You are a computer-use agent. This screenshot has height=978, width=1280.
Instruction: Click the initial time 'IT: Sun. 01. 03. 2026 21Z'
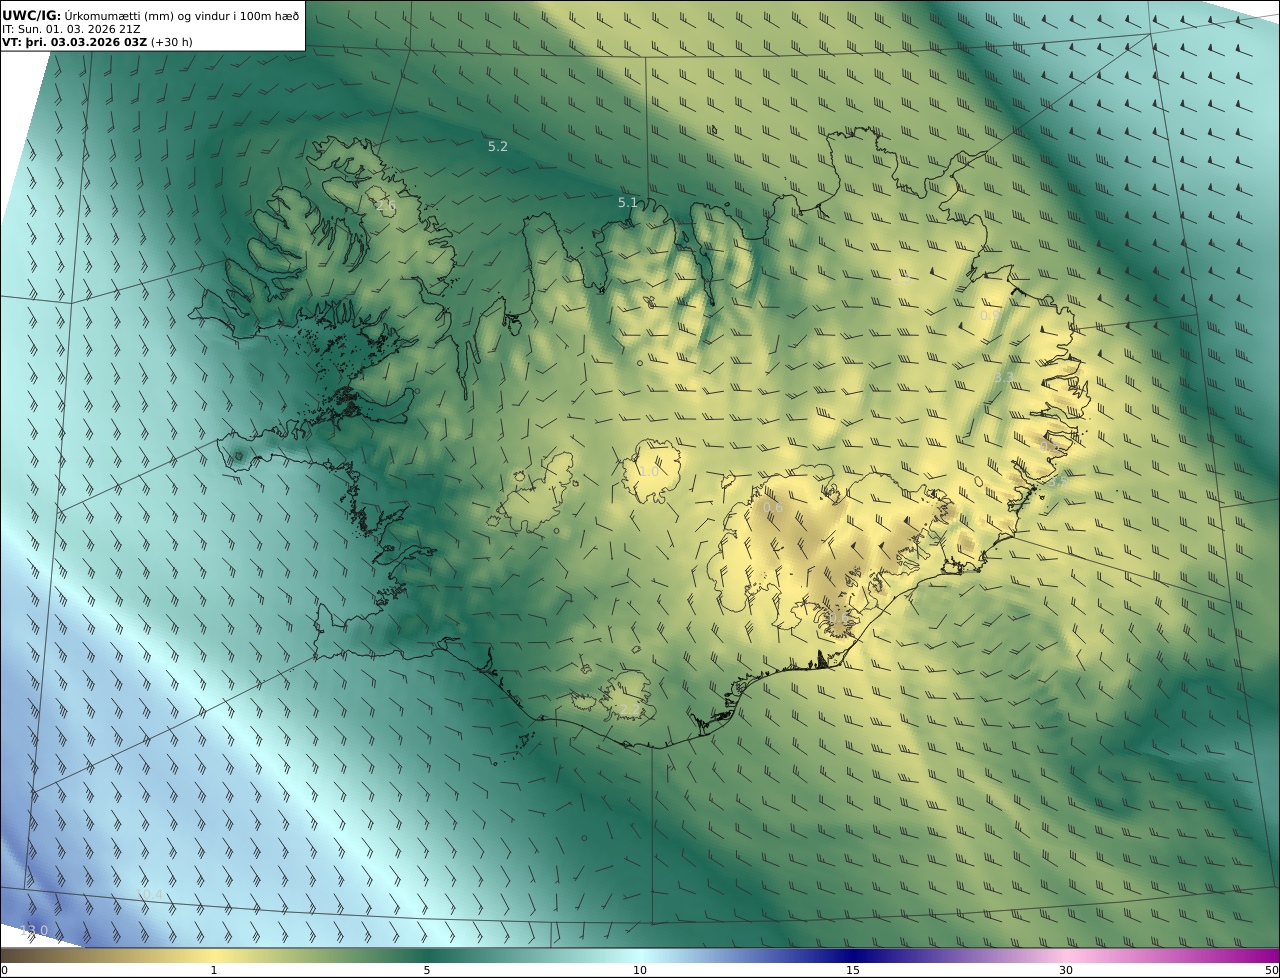71,29
